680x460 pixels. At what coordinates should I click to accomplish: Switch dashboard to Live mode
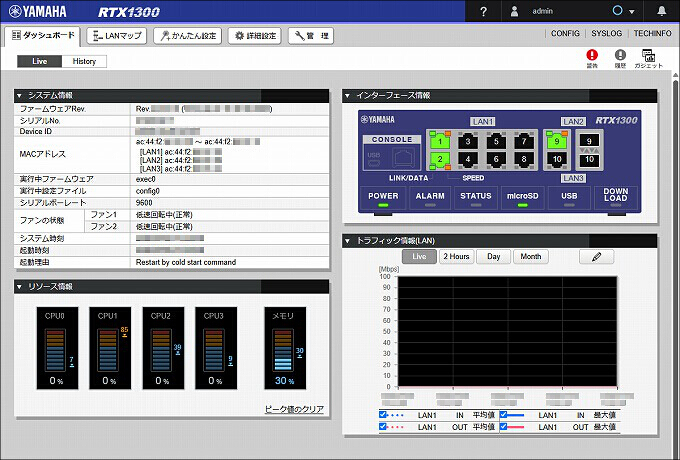pos(39,61)
